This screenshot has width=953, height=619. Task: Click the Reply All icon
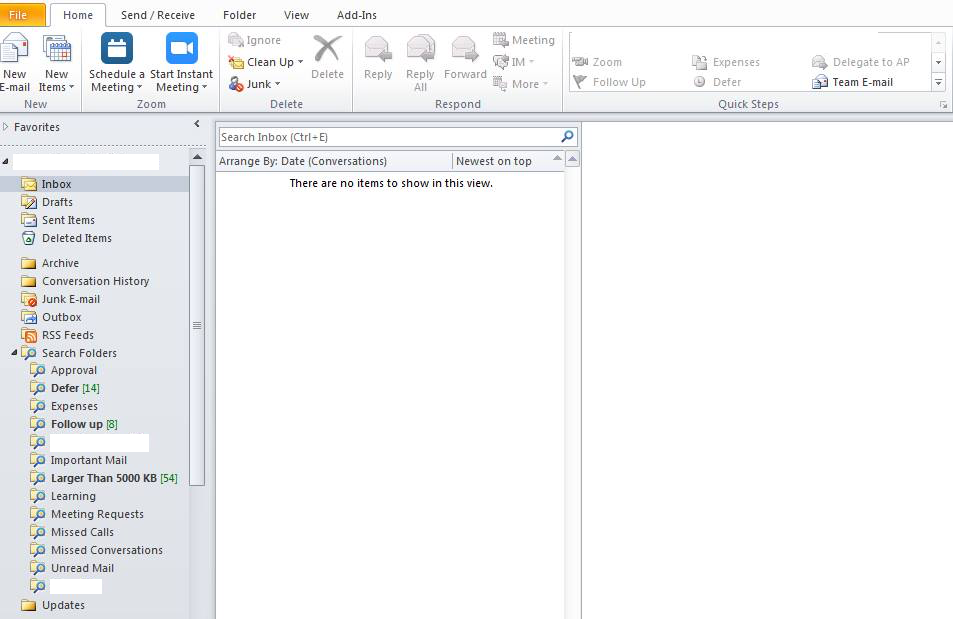click(x=420, y=55)
